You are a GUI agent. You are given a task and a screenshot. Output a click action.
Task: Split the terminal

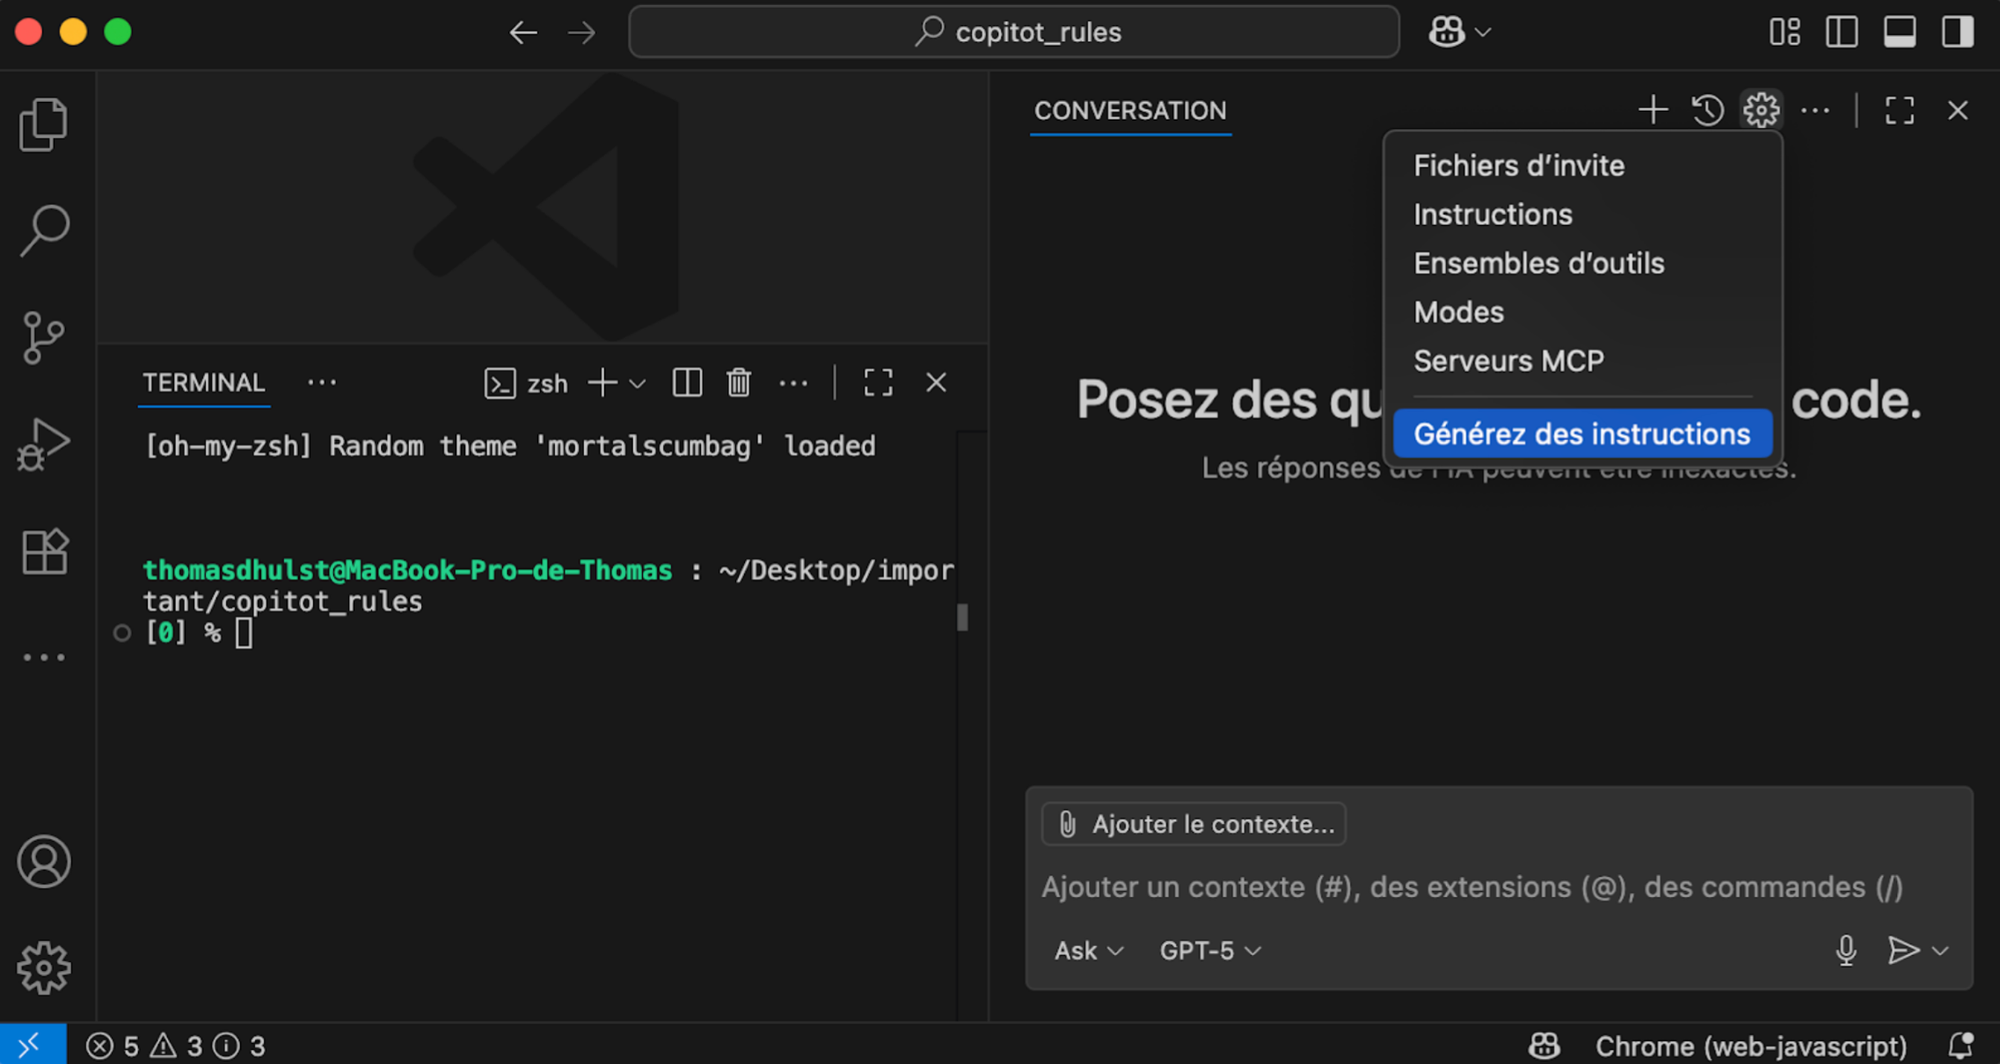pyautogui.click(x=687, y=382)
